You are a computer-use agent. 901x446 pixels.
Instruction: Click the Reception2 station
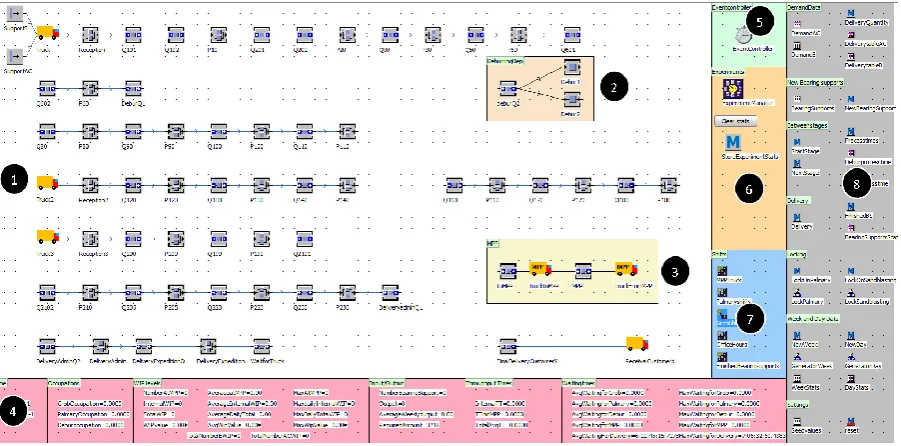click(91, 185)
